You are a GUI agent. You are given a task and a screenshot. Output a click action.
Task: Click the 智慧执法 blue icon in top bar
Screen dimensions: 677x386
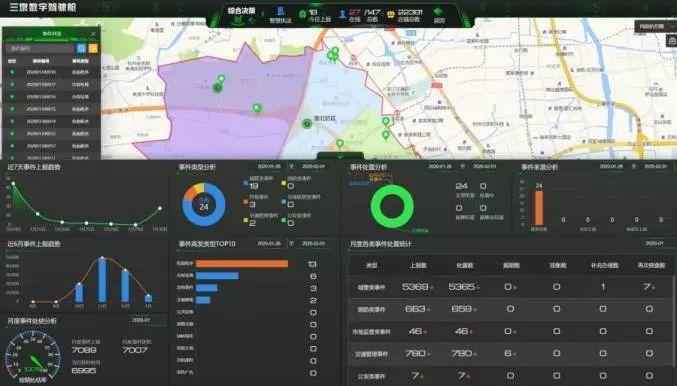pyautogui.click(x=280, y=11)
